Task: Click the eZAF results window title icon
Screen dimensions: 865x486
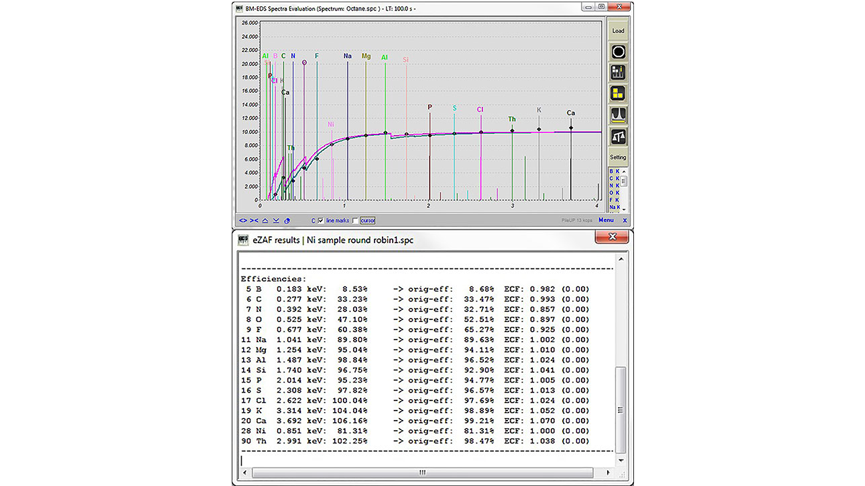Action: tap(243, 240)
